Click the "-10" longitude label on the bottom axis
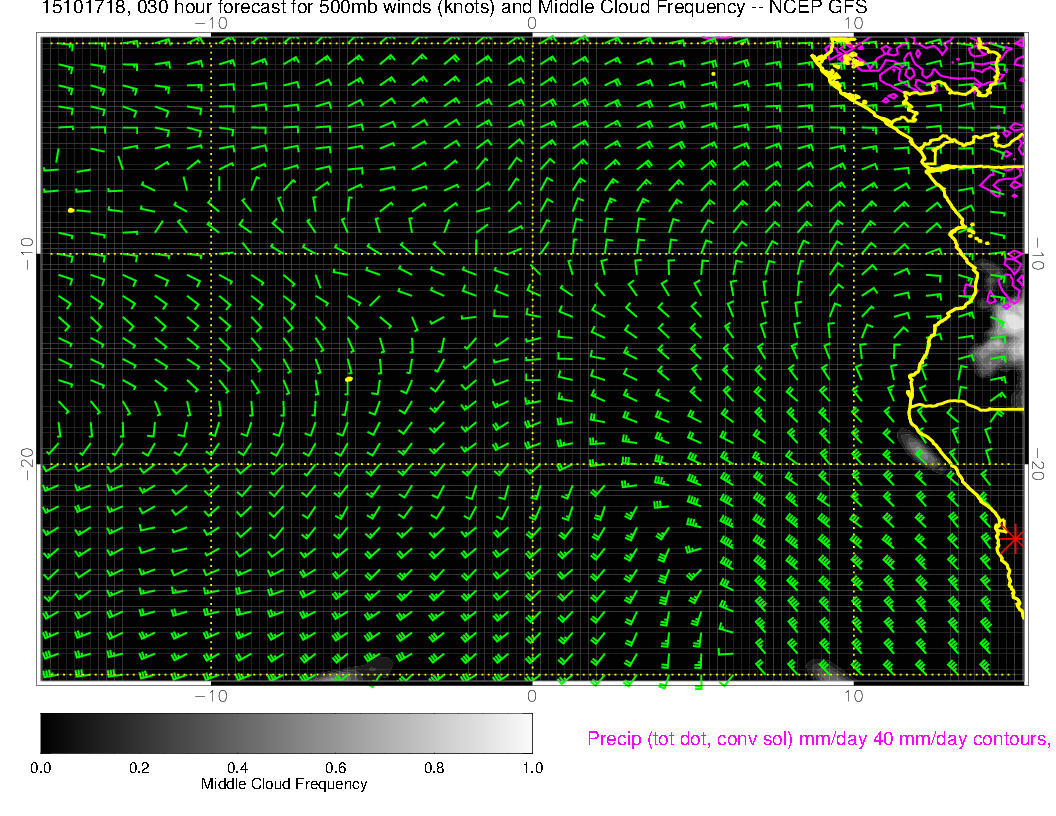1056x816 pixels. click(x=210, y=695)
